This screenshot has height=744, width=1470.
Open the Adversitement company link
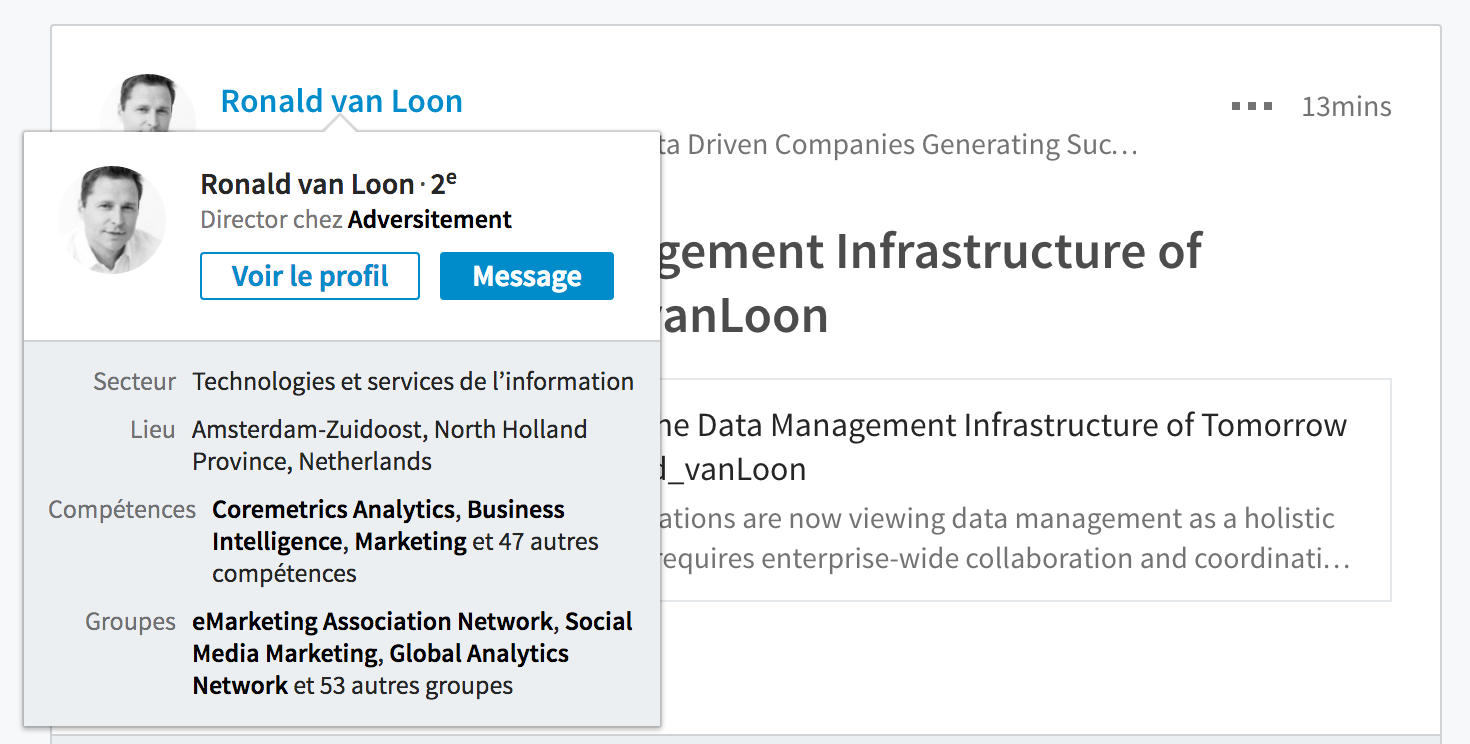(430, 219)
